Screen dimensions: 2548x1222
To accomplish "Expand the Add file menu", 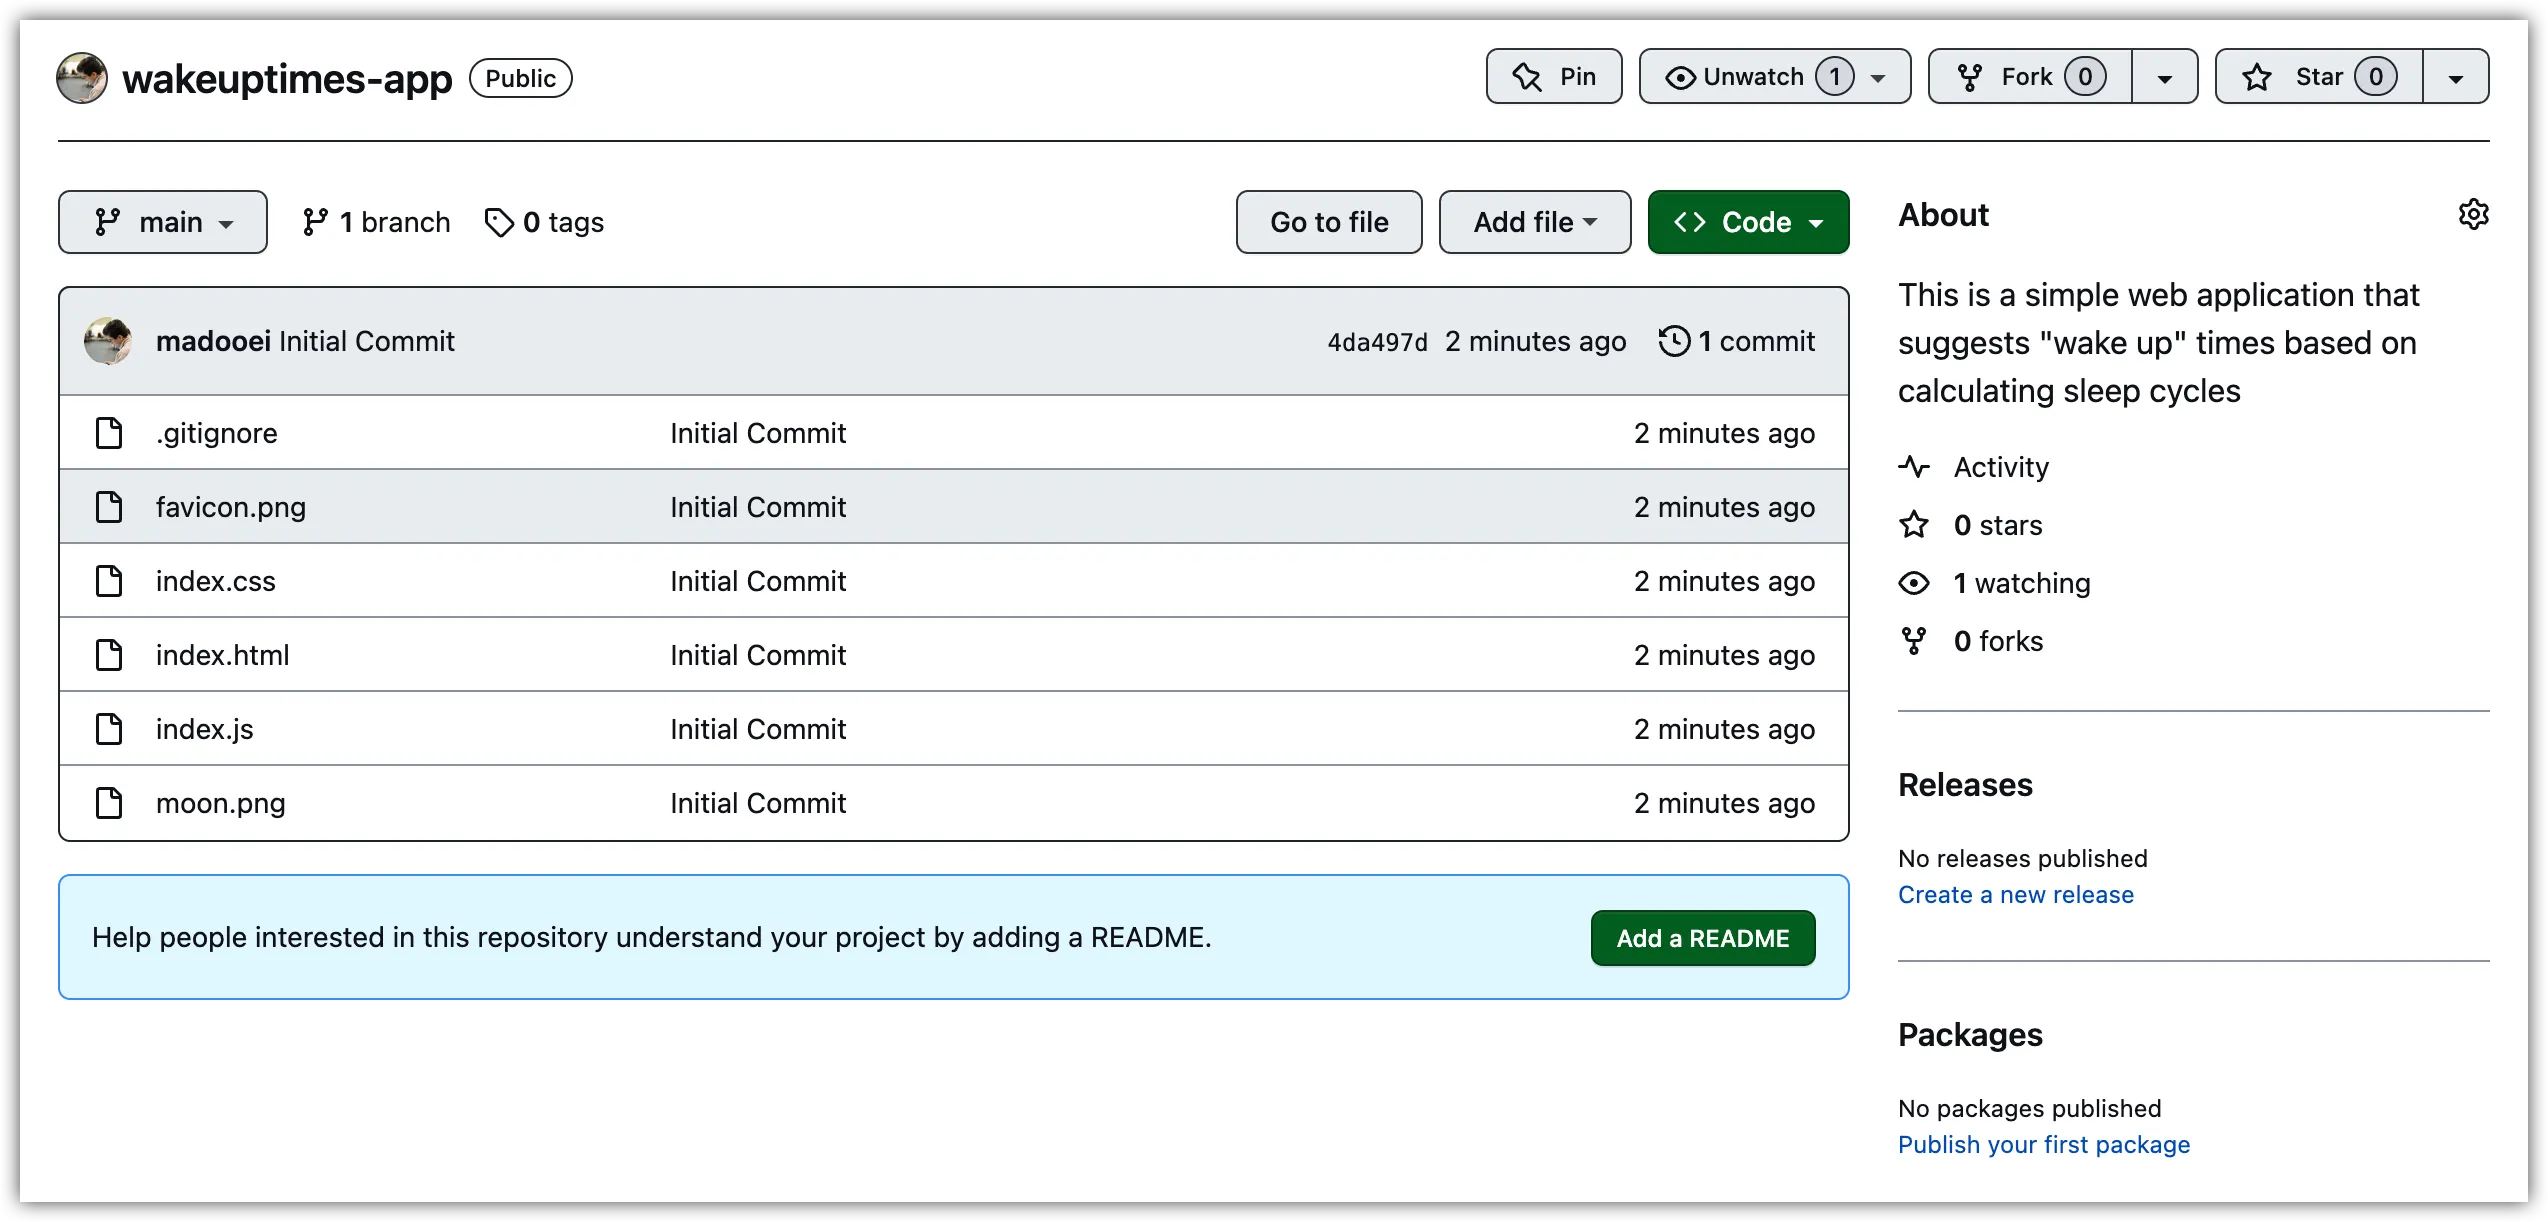I will 1535,222.
